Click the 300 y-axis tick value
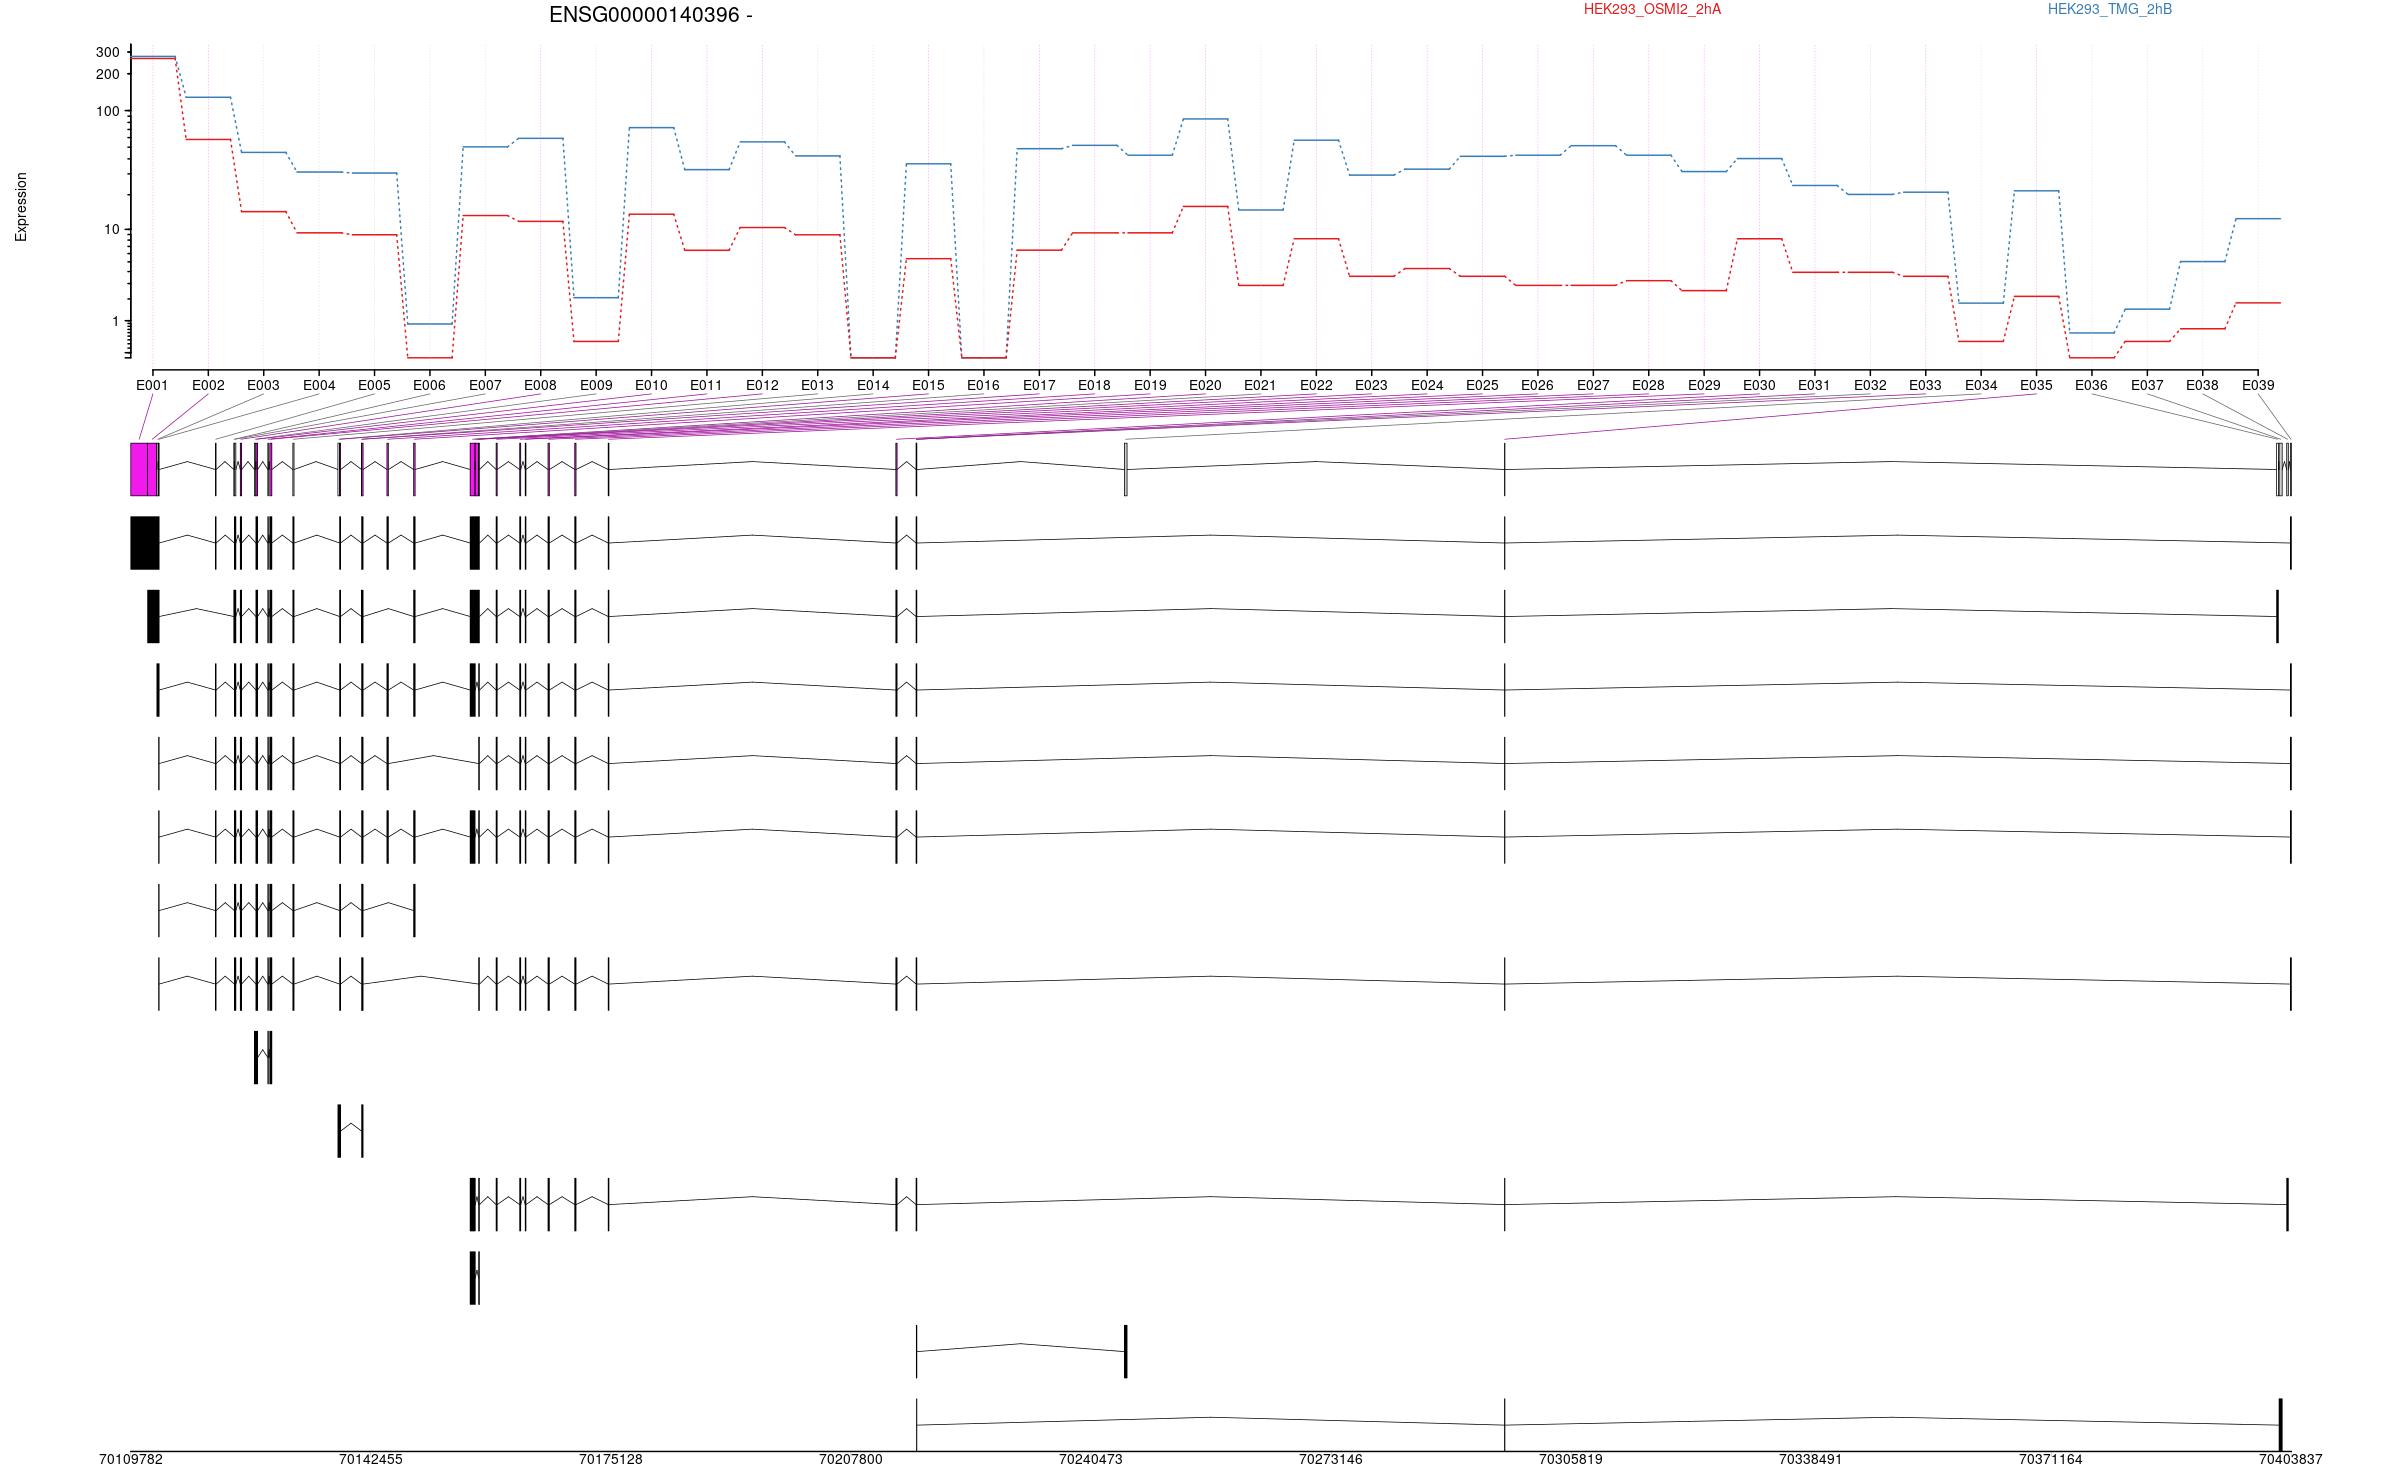The height and width of the screenshot is (1480, 2400). pos(108,52)
